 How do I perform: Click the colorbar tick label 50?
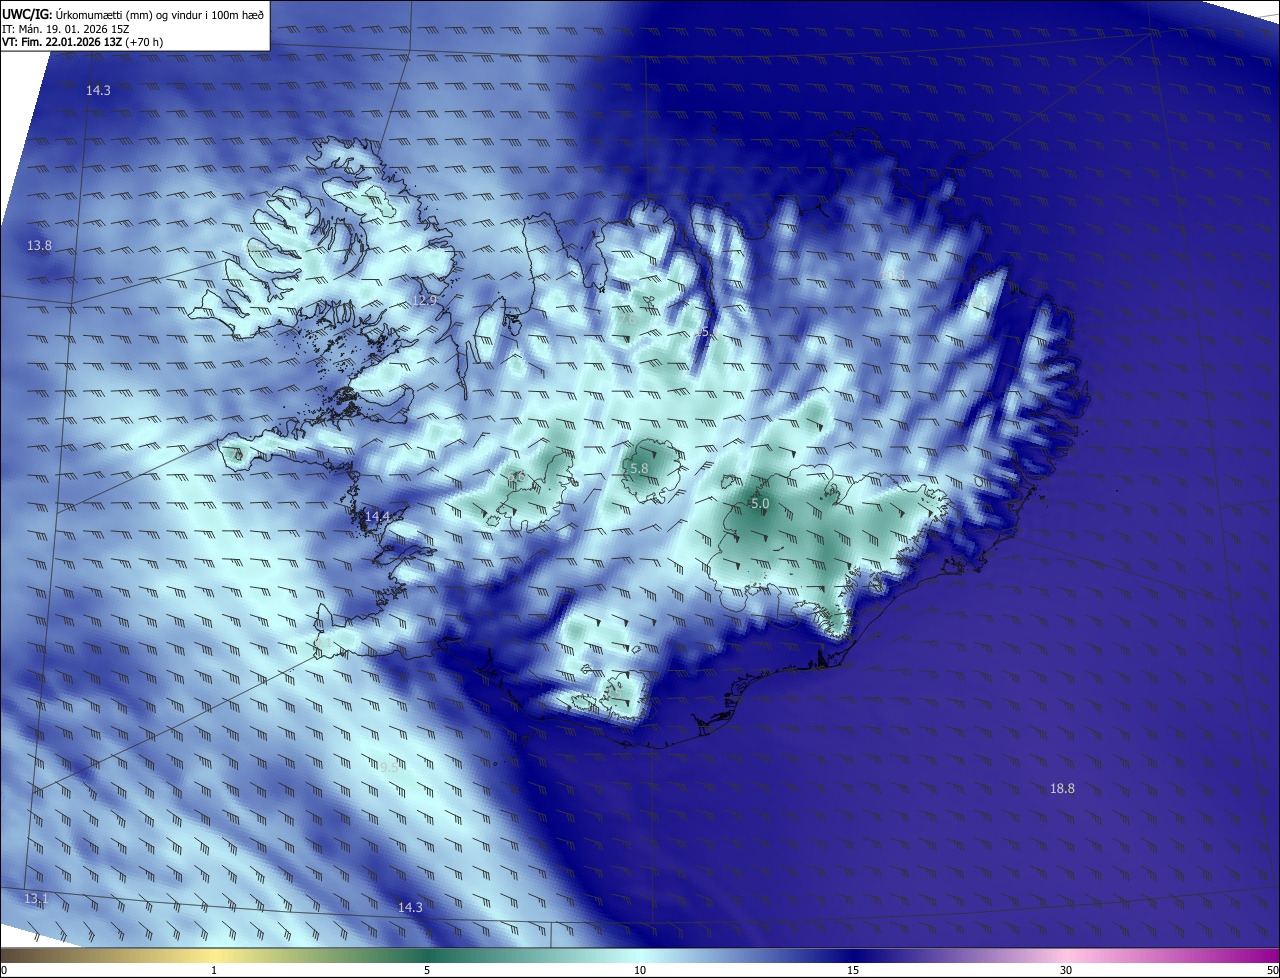(x=1272, y=970)
